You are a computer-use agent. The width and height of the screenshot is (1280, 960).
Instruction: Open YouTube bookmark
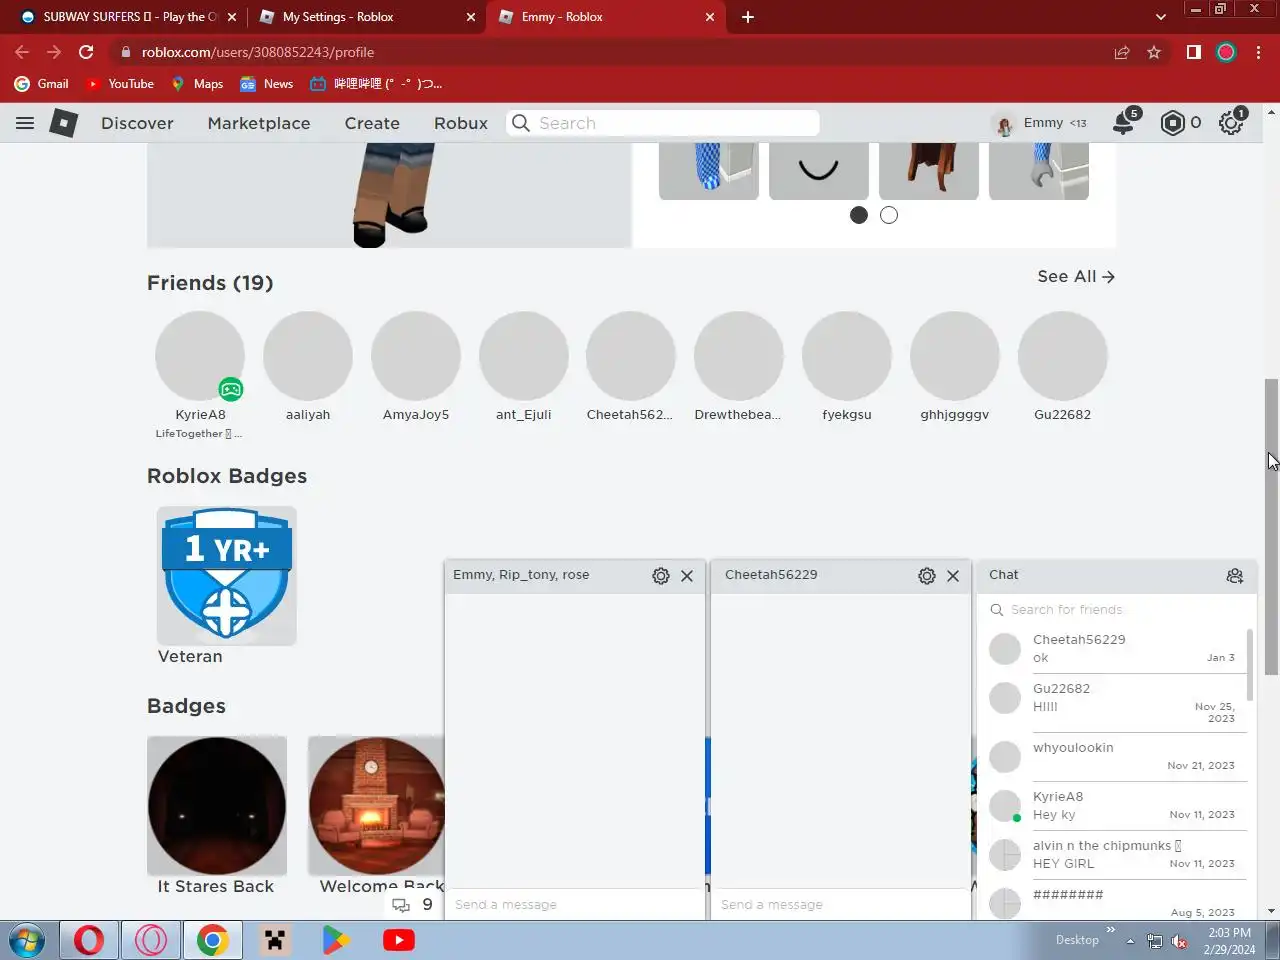[120, 84]
